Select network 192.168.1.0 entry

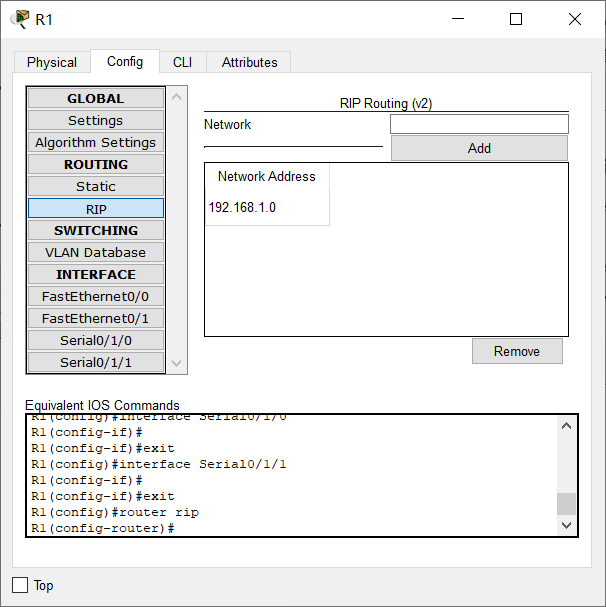click(267, 207)
